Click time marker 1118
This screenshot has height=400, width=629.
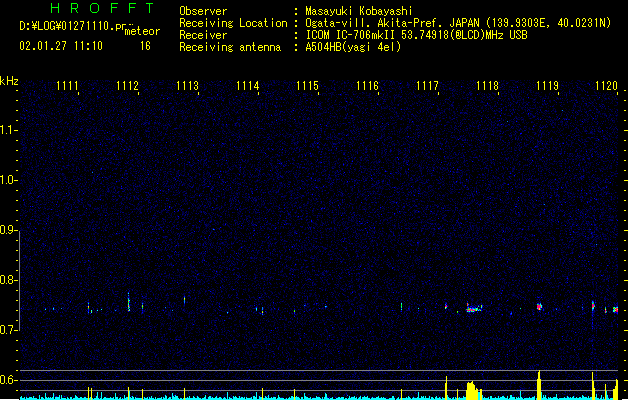coord(487,86)
